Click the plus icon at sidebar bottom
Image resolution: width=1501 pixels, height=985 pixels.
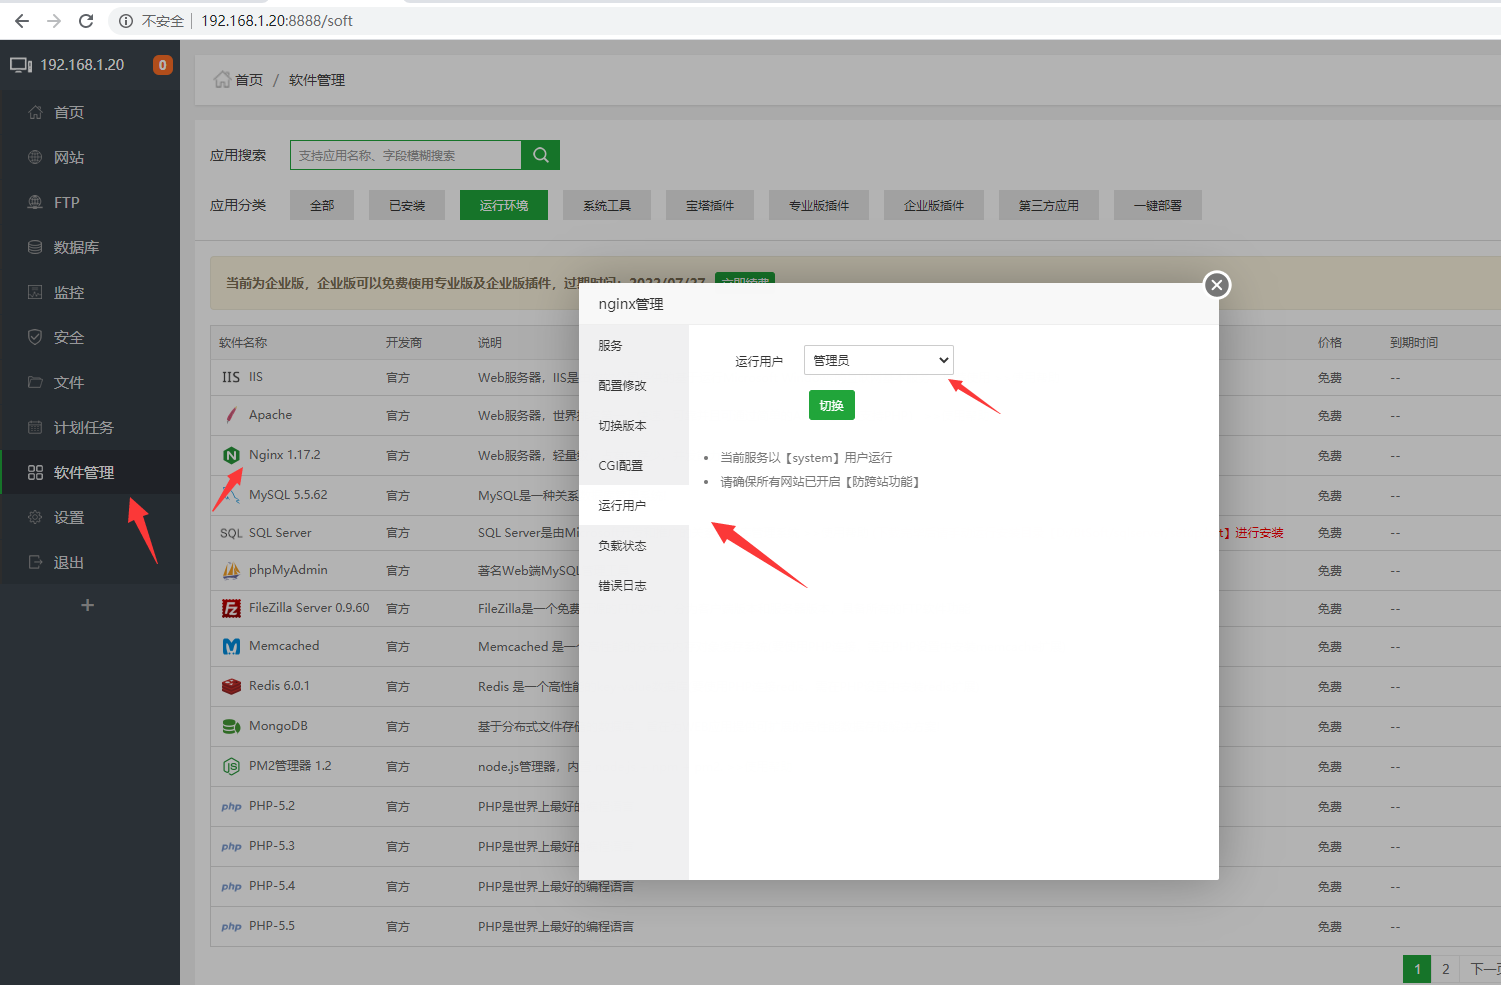(x=87, y=605)
